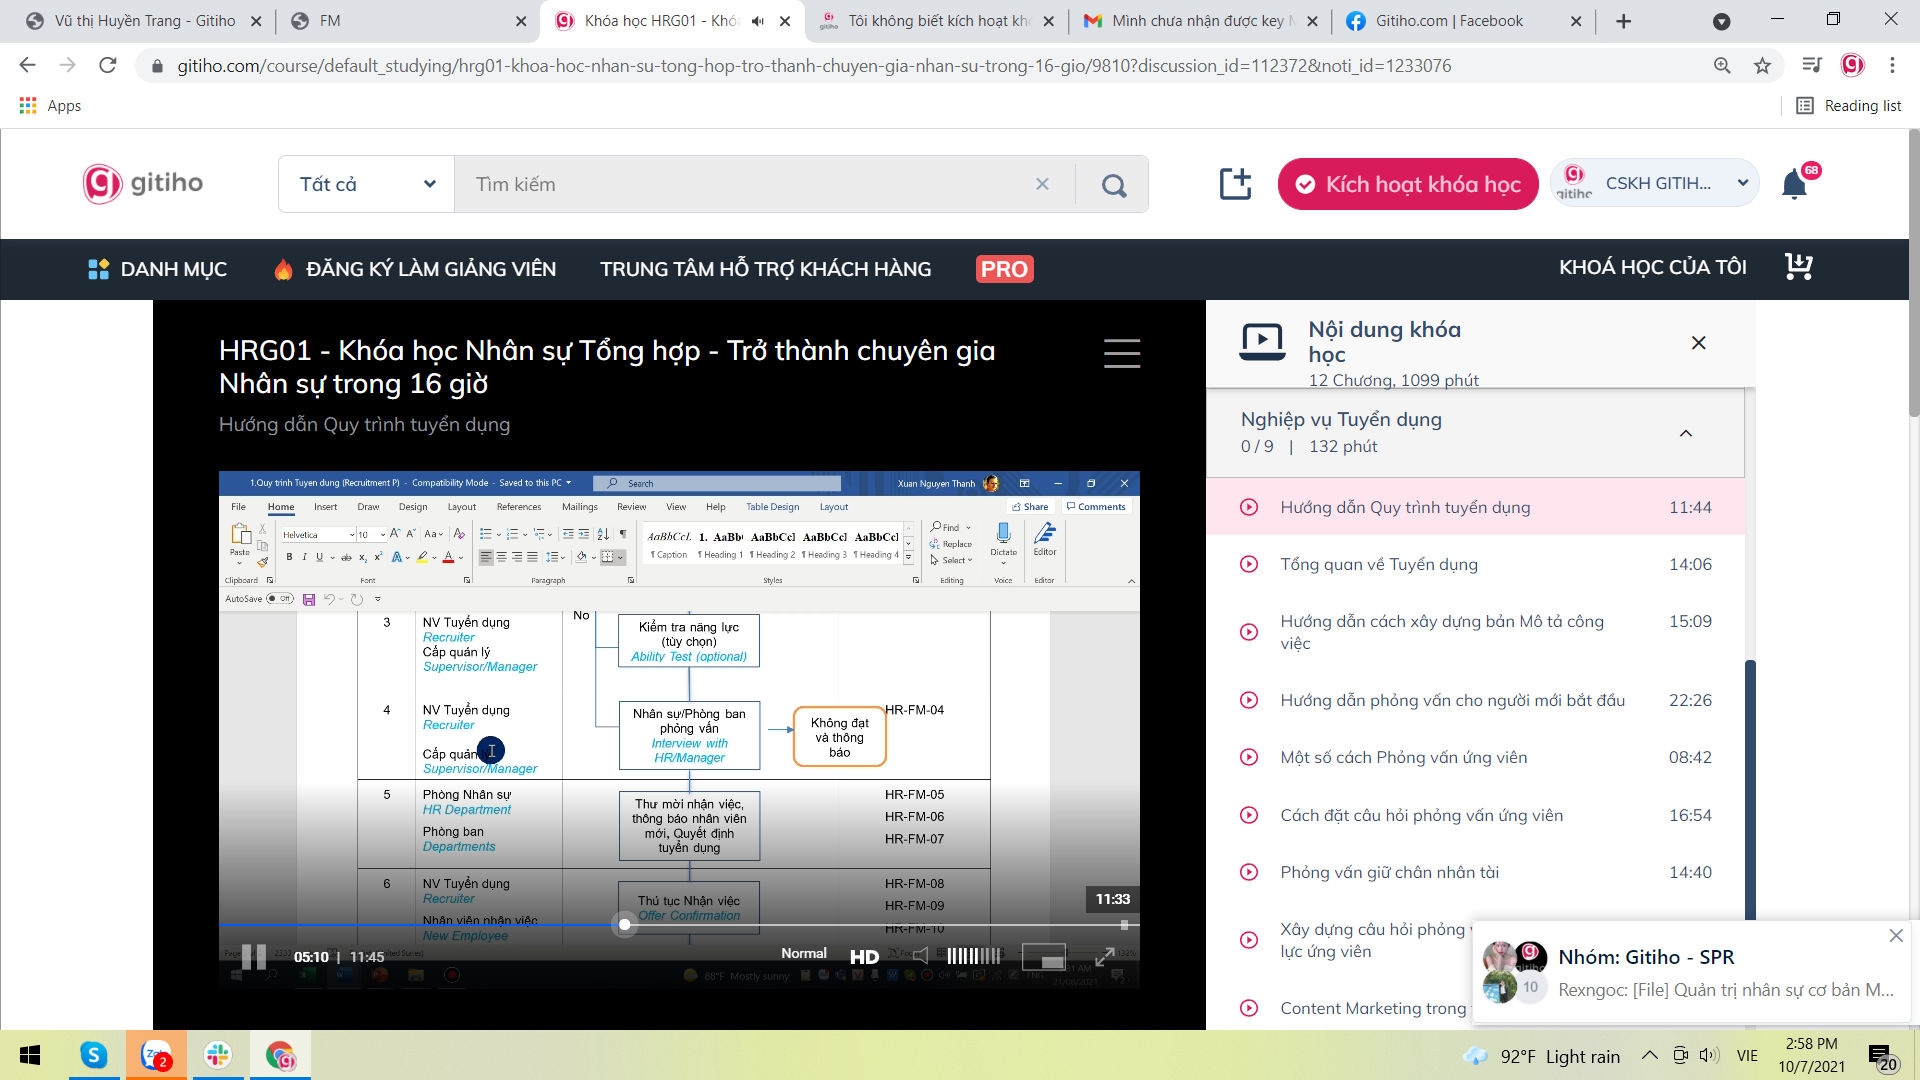Viewport: 1920px width, 1080px height.
Task: Open lesson Hướng dẫn cách xây dựng bản Mô tả công việc
Action: click(x=1476, y=632)
